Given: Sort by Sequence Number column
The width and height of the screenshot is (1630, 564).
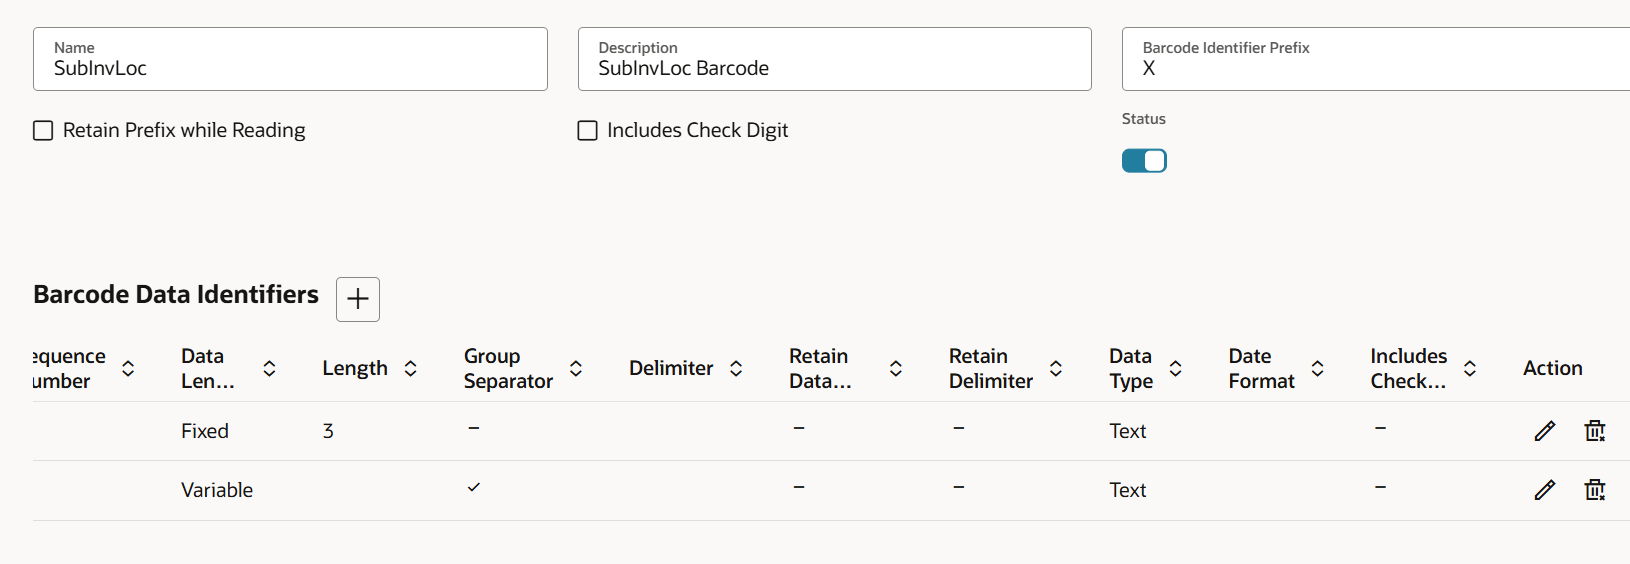Looking at the screenshot, I should (128, 368).
